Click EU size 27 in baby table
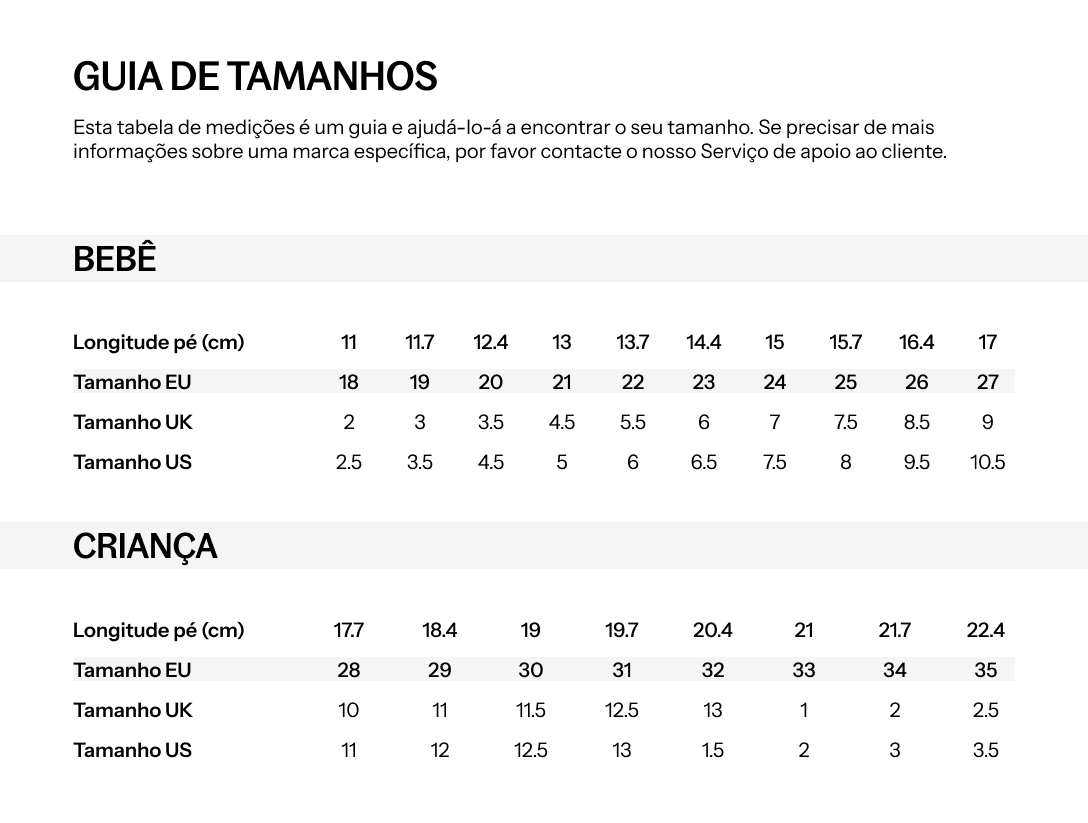The width and height of the screenshot is (1088, 823). [x=987, y=382]
